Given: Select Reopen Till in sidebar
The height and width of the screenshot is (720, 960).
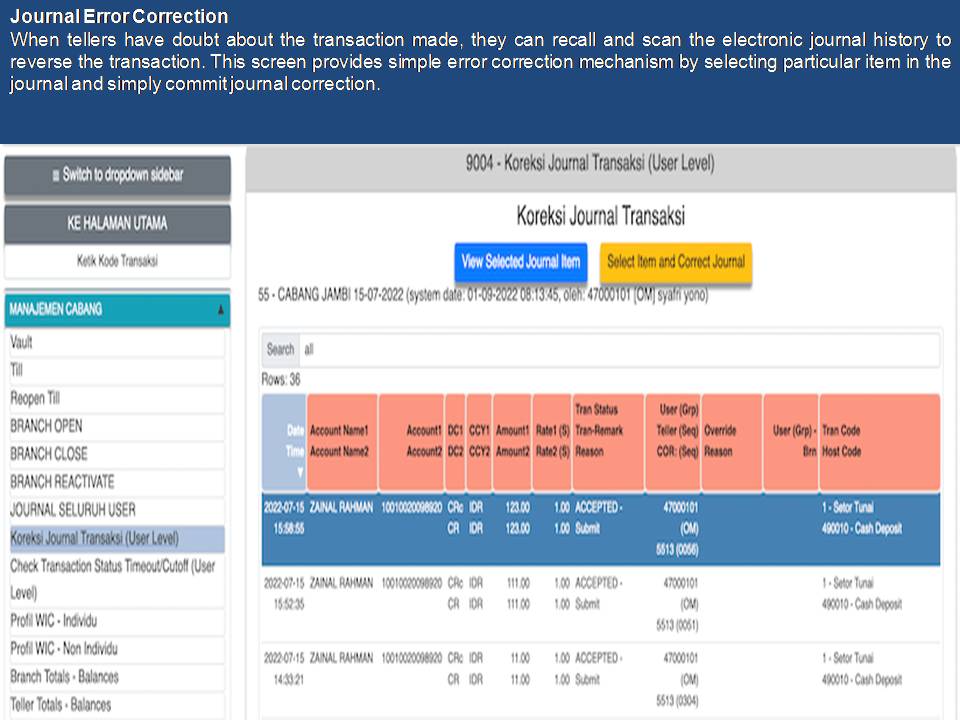Looking at the screenshot, I should coord(117,398).
